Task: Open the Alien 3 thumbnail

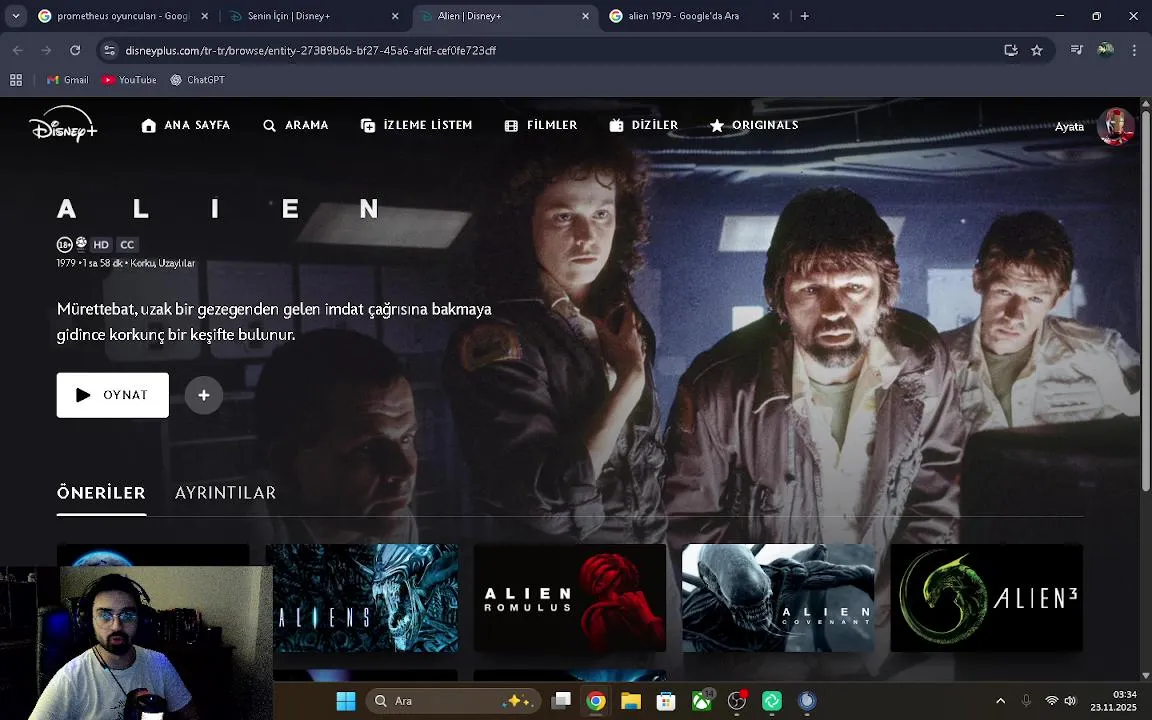Action: tap(987, 598)
